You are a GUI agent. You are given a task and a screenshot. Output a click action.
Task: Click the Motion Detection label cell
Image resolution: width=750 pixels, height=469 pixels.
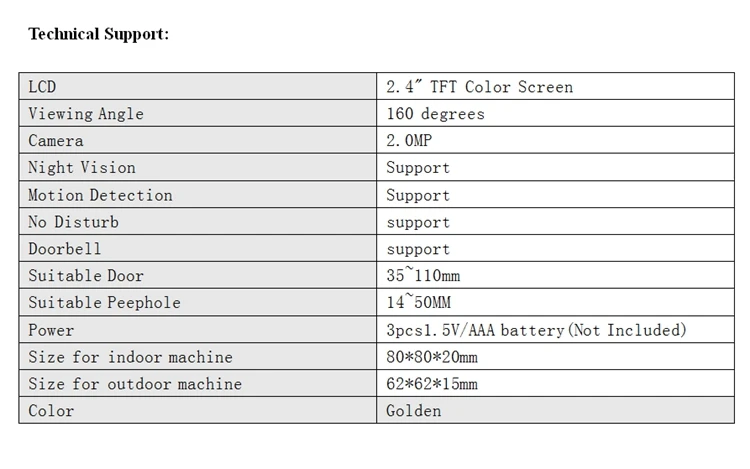(198, 194)
